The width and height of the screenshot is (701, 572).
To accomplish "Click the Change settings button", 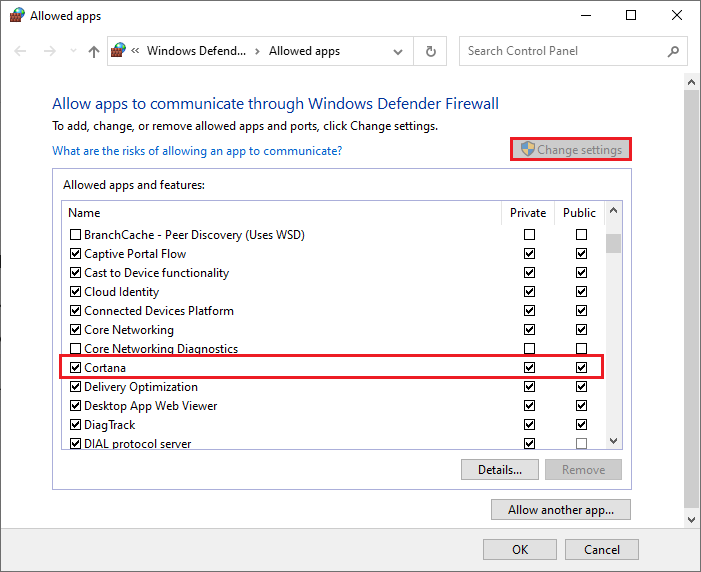I will pyautogui.click(x=571, y=149).
